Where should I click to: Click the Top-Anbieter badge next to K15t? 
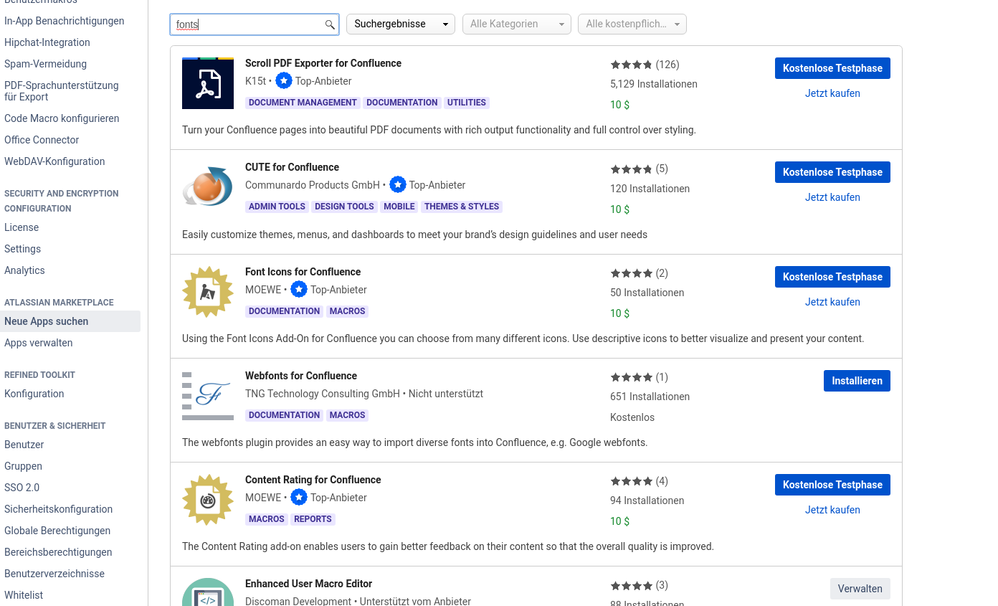(283, 80)
